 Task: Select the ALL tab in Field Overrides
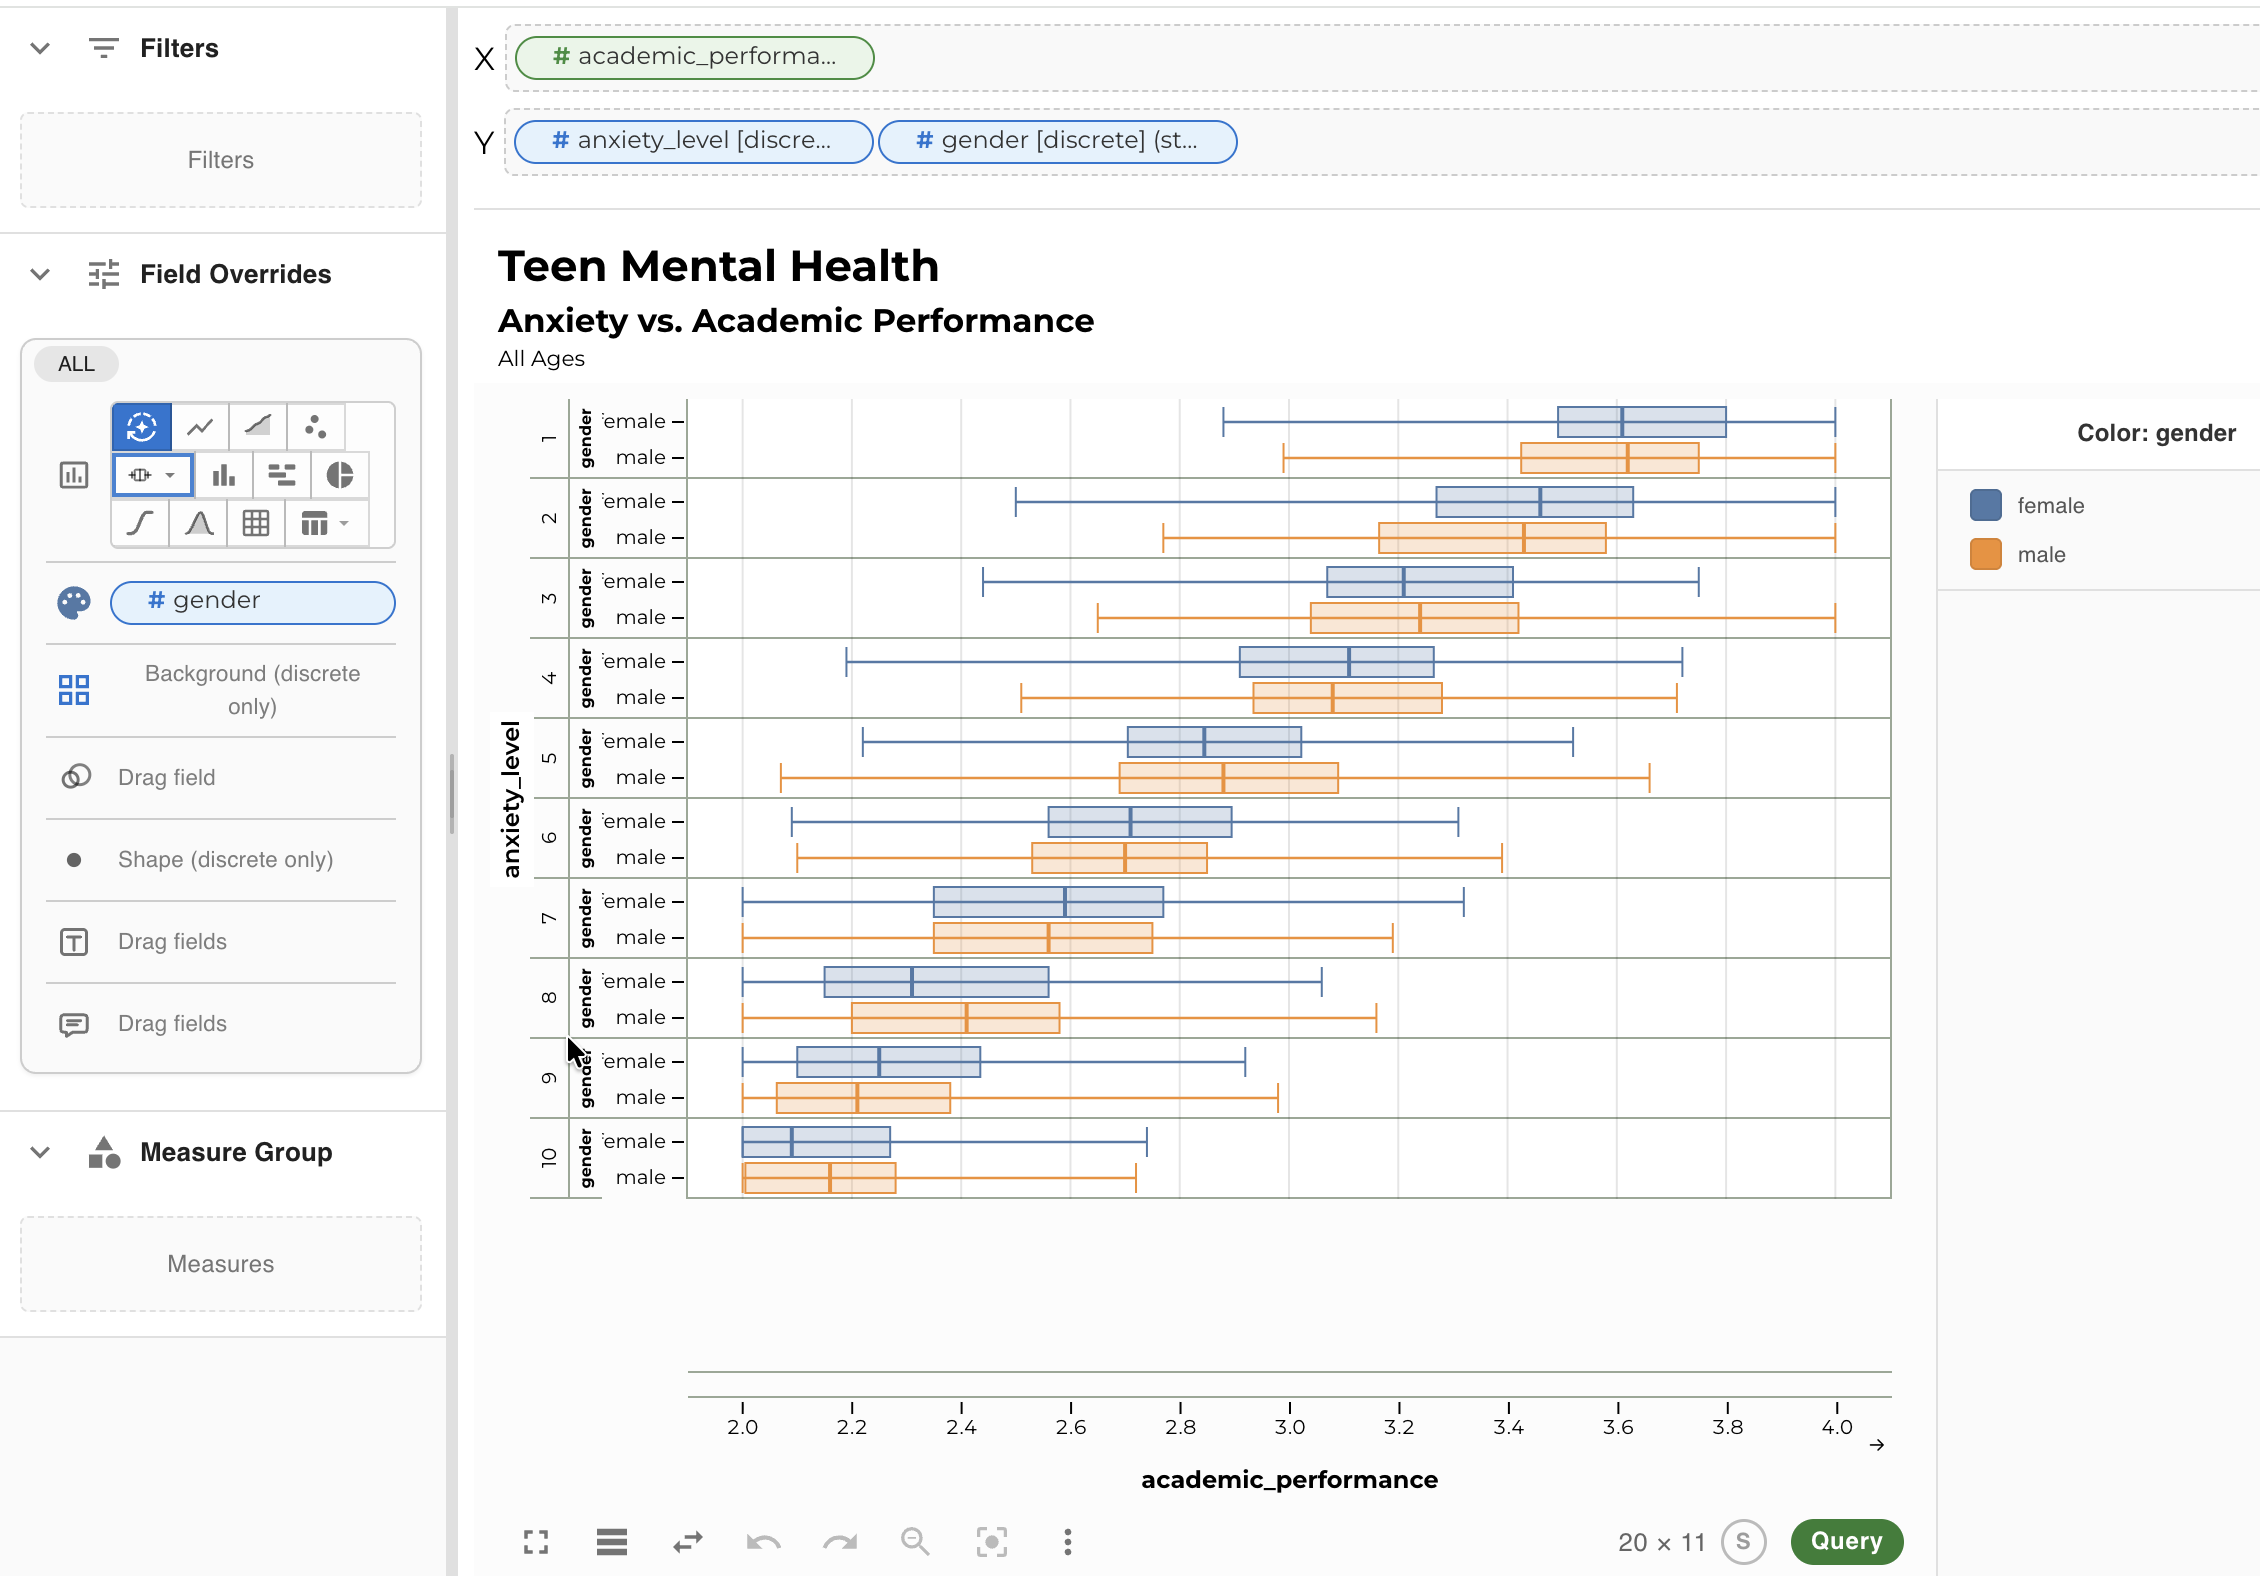pos(76,364)
